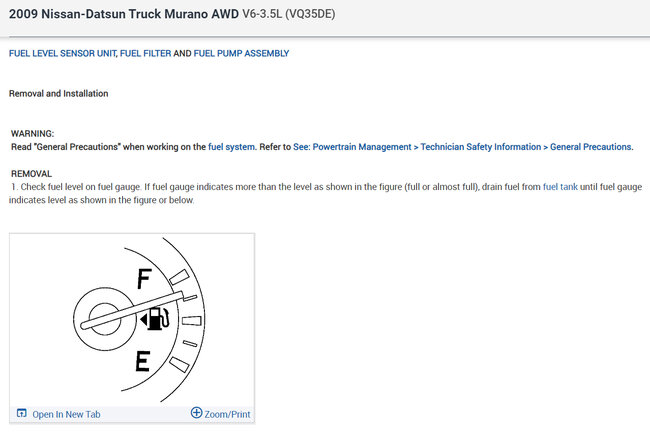Open the FUEL FILTER link

146,53
